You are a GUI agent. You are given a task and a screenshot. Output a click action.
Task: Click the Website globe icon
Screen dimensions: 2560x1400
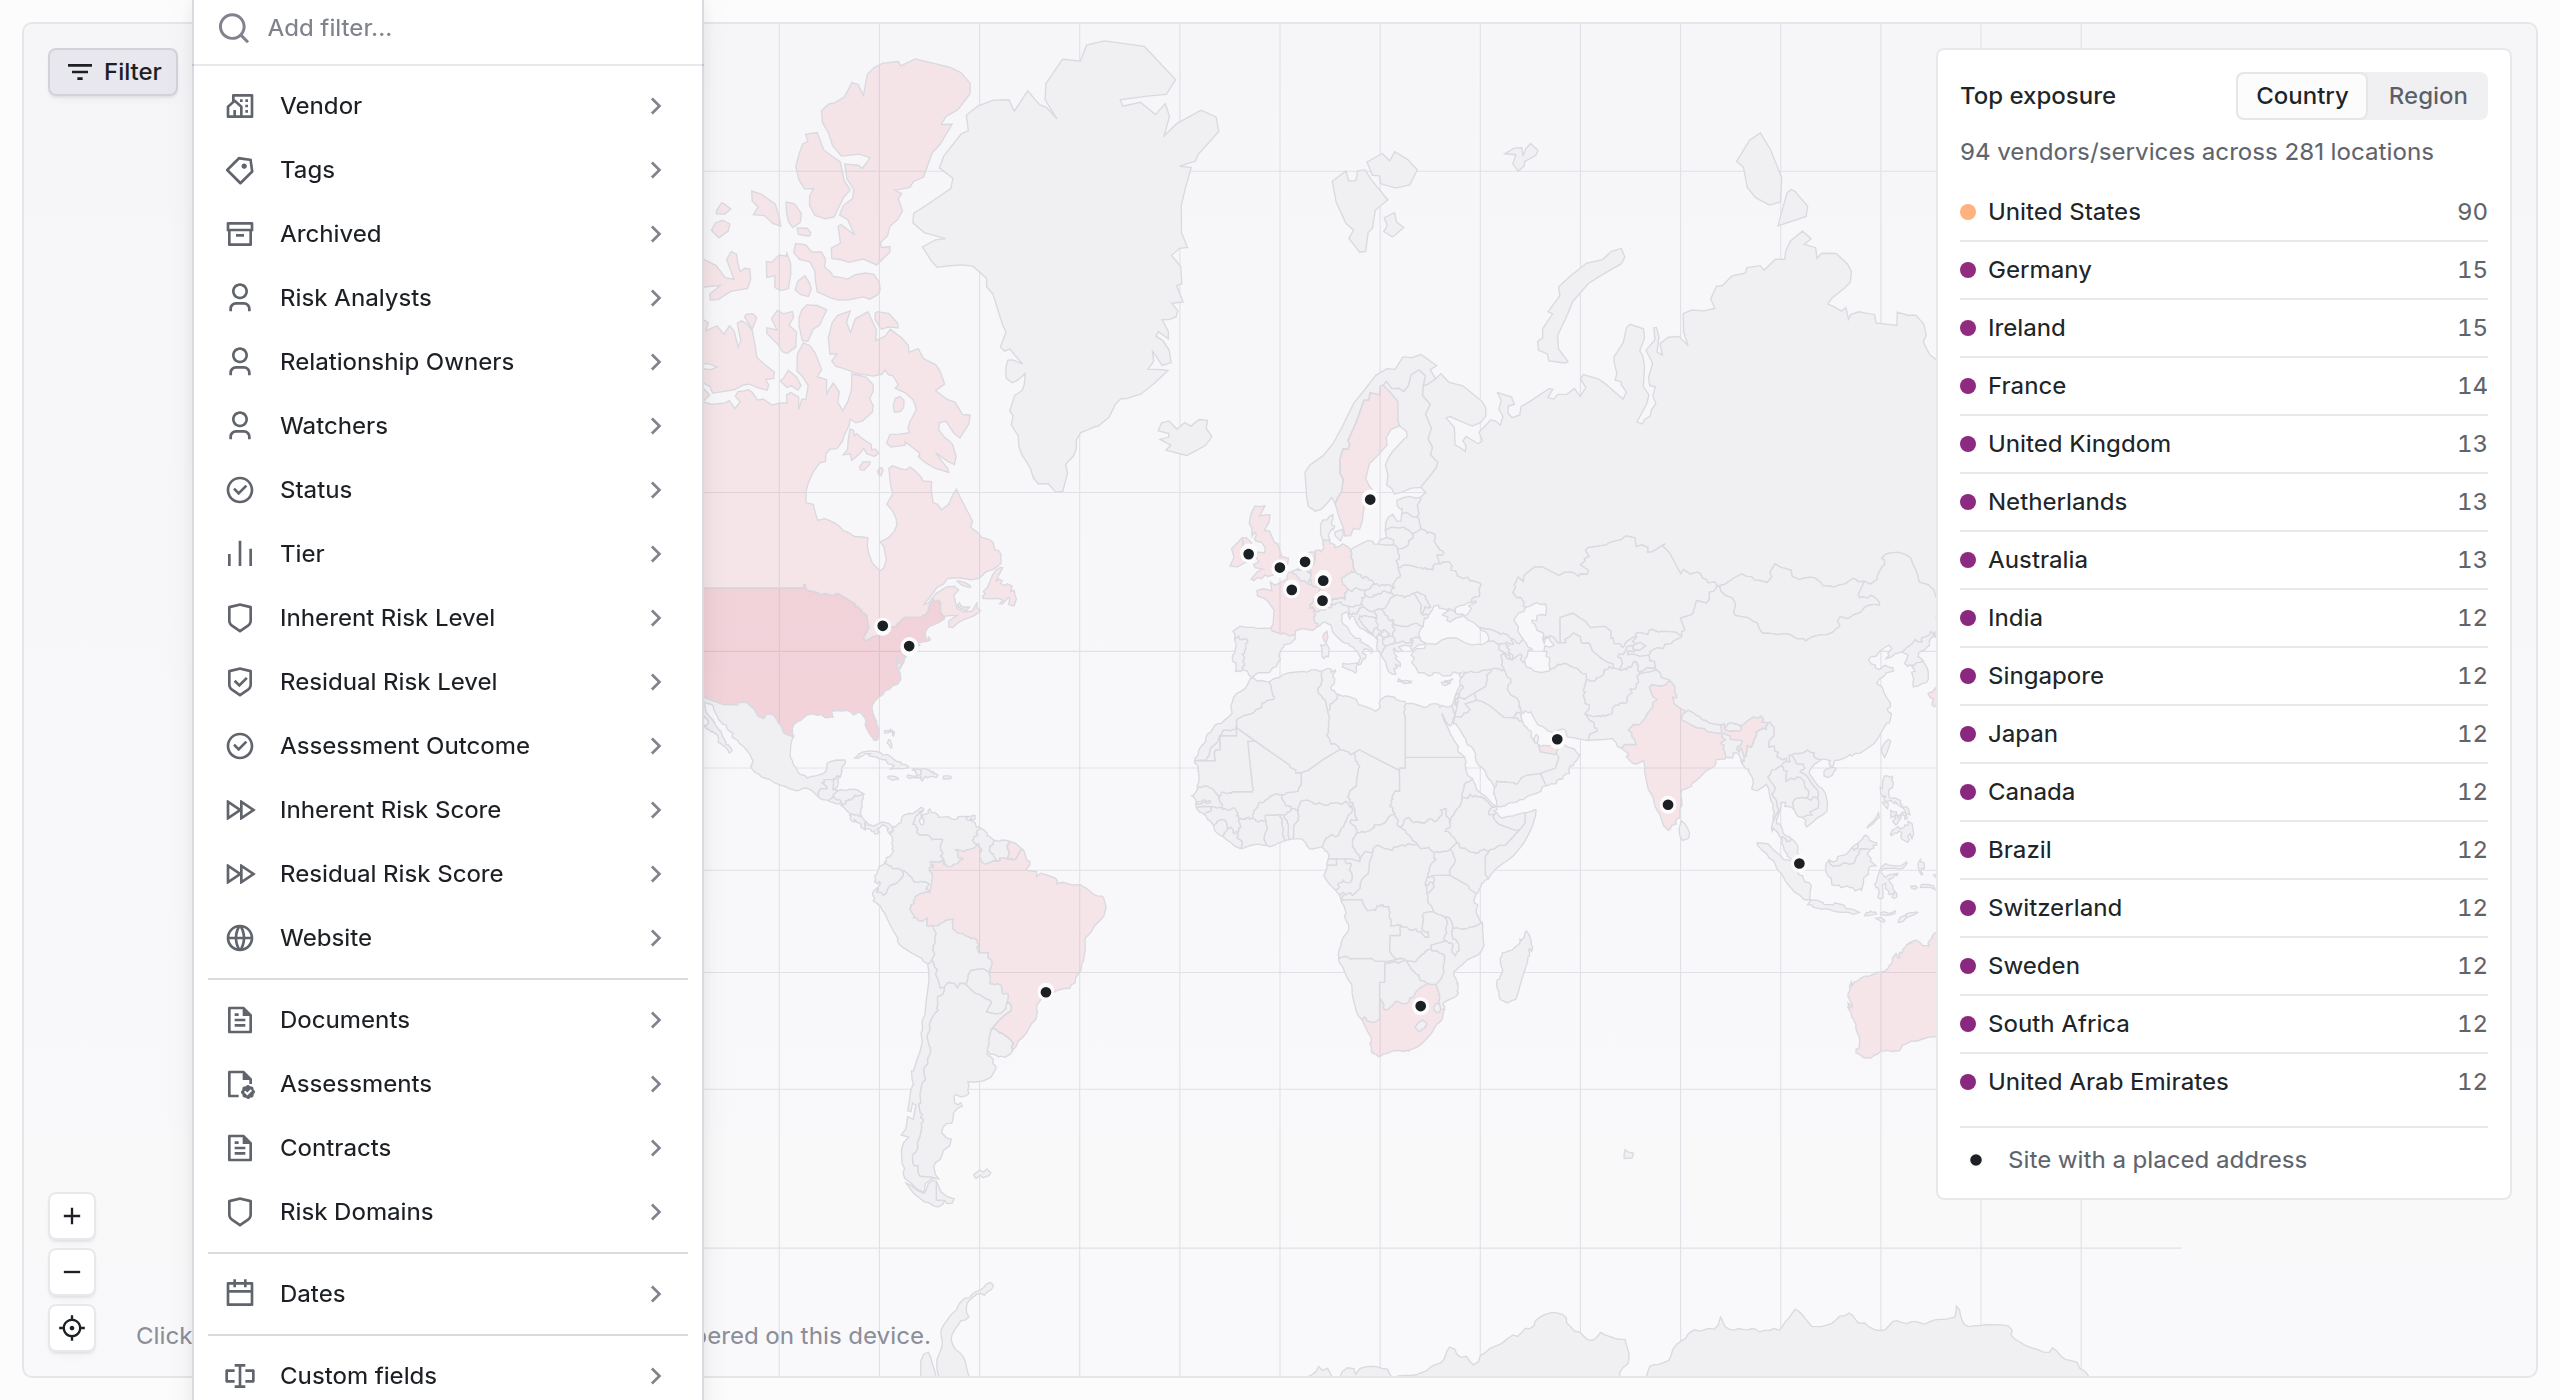[240, 938]
